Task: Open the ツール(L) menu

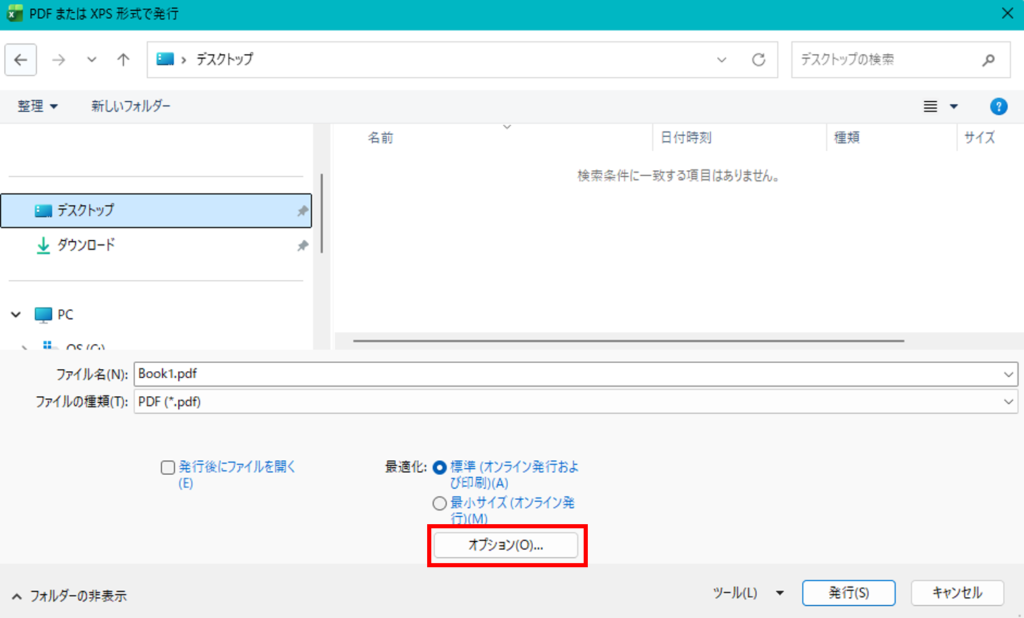Action: (748, 593)
